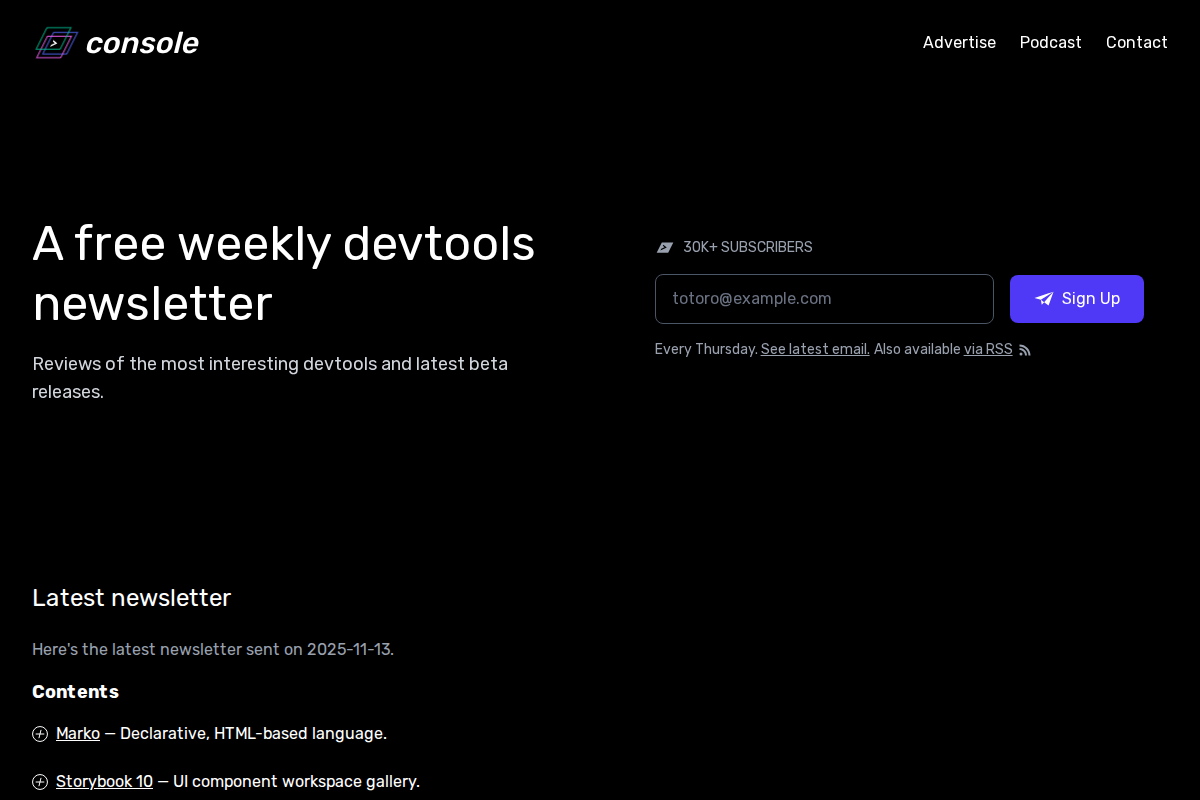Open the See latest email link
This screenshot has width=1200, height=800.
(814, 349)
